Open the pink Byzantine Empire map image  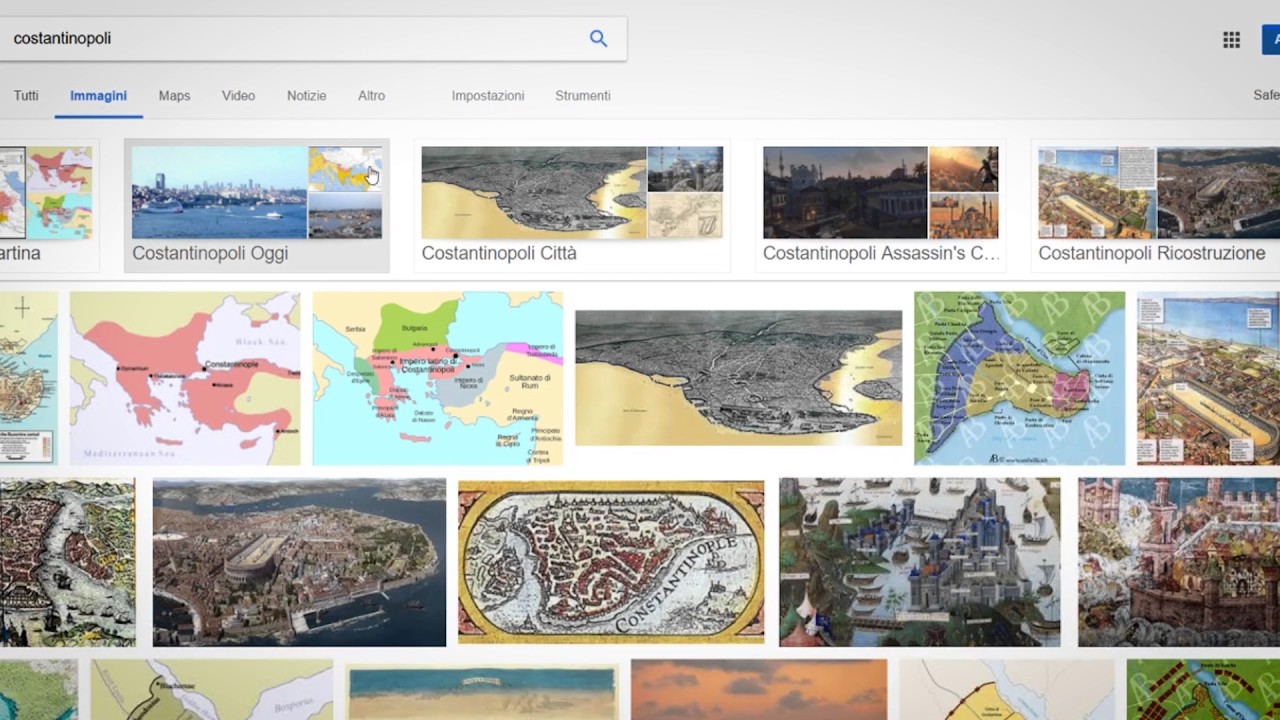click(x=185, y=378)
